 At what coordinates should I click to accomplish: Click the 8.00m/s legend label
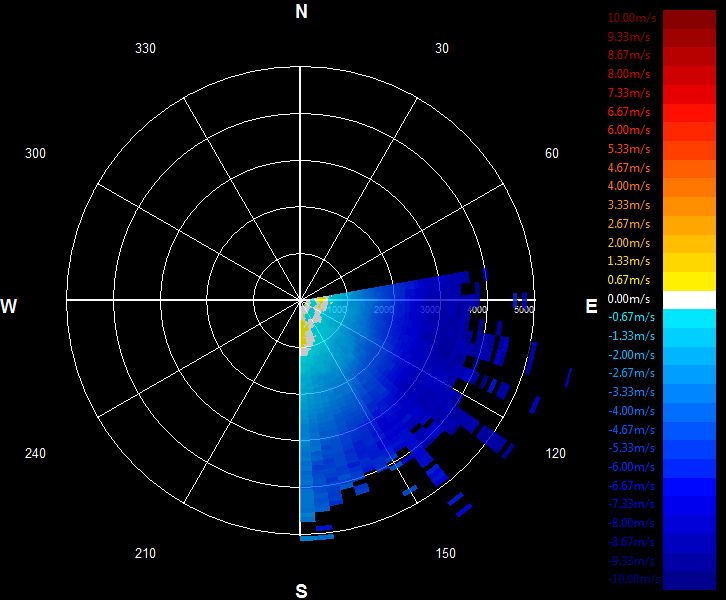coord(629,74)
